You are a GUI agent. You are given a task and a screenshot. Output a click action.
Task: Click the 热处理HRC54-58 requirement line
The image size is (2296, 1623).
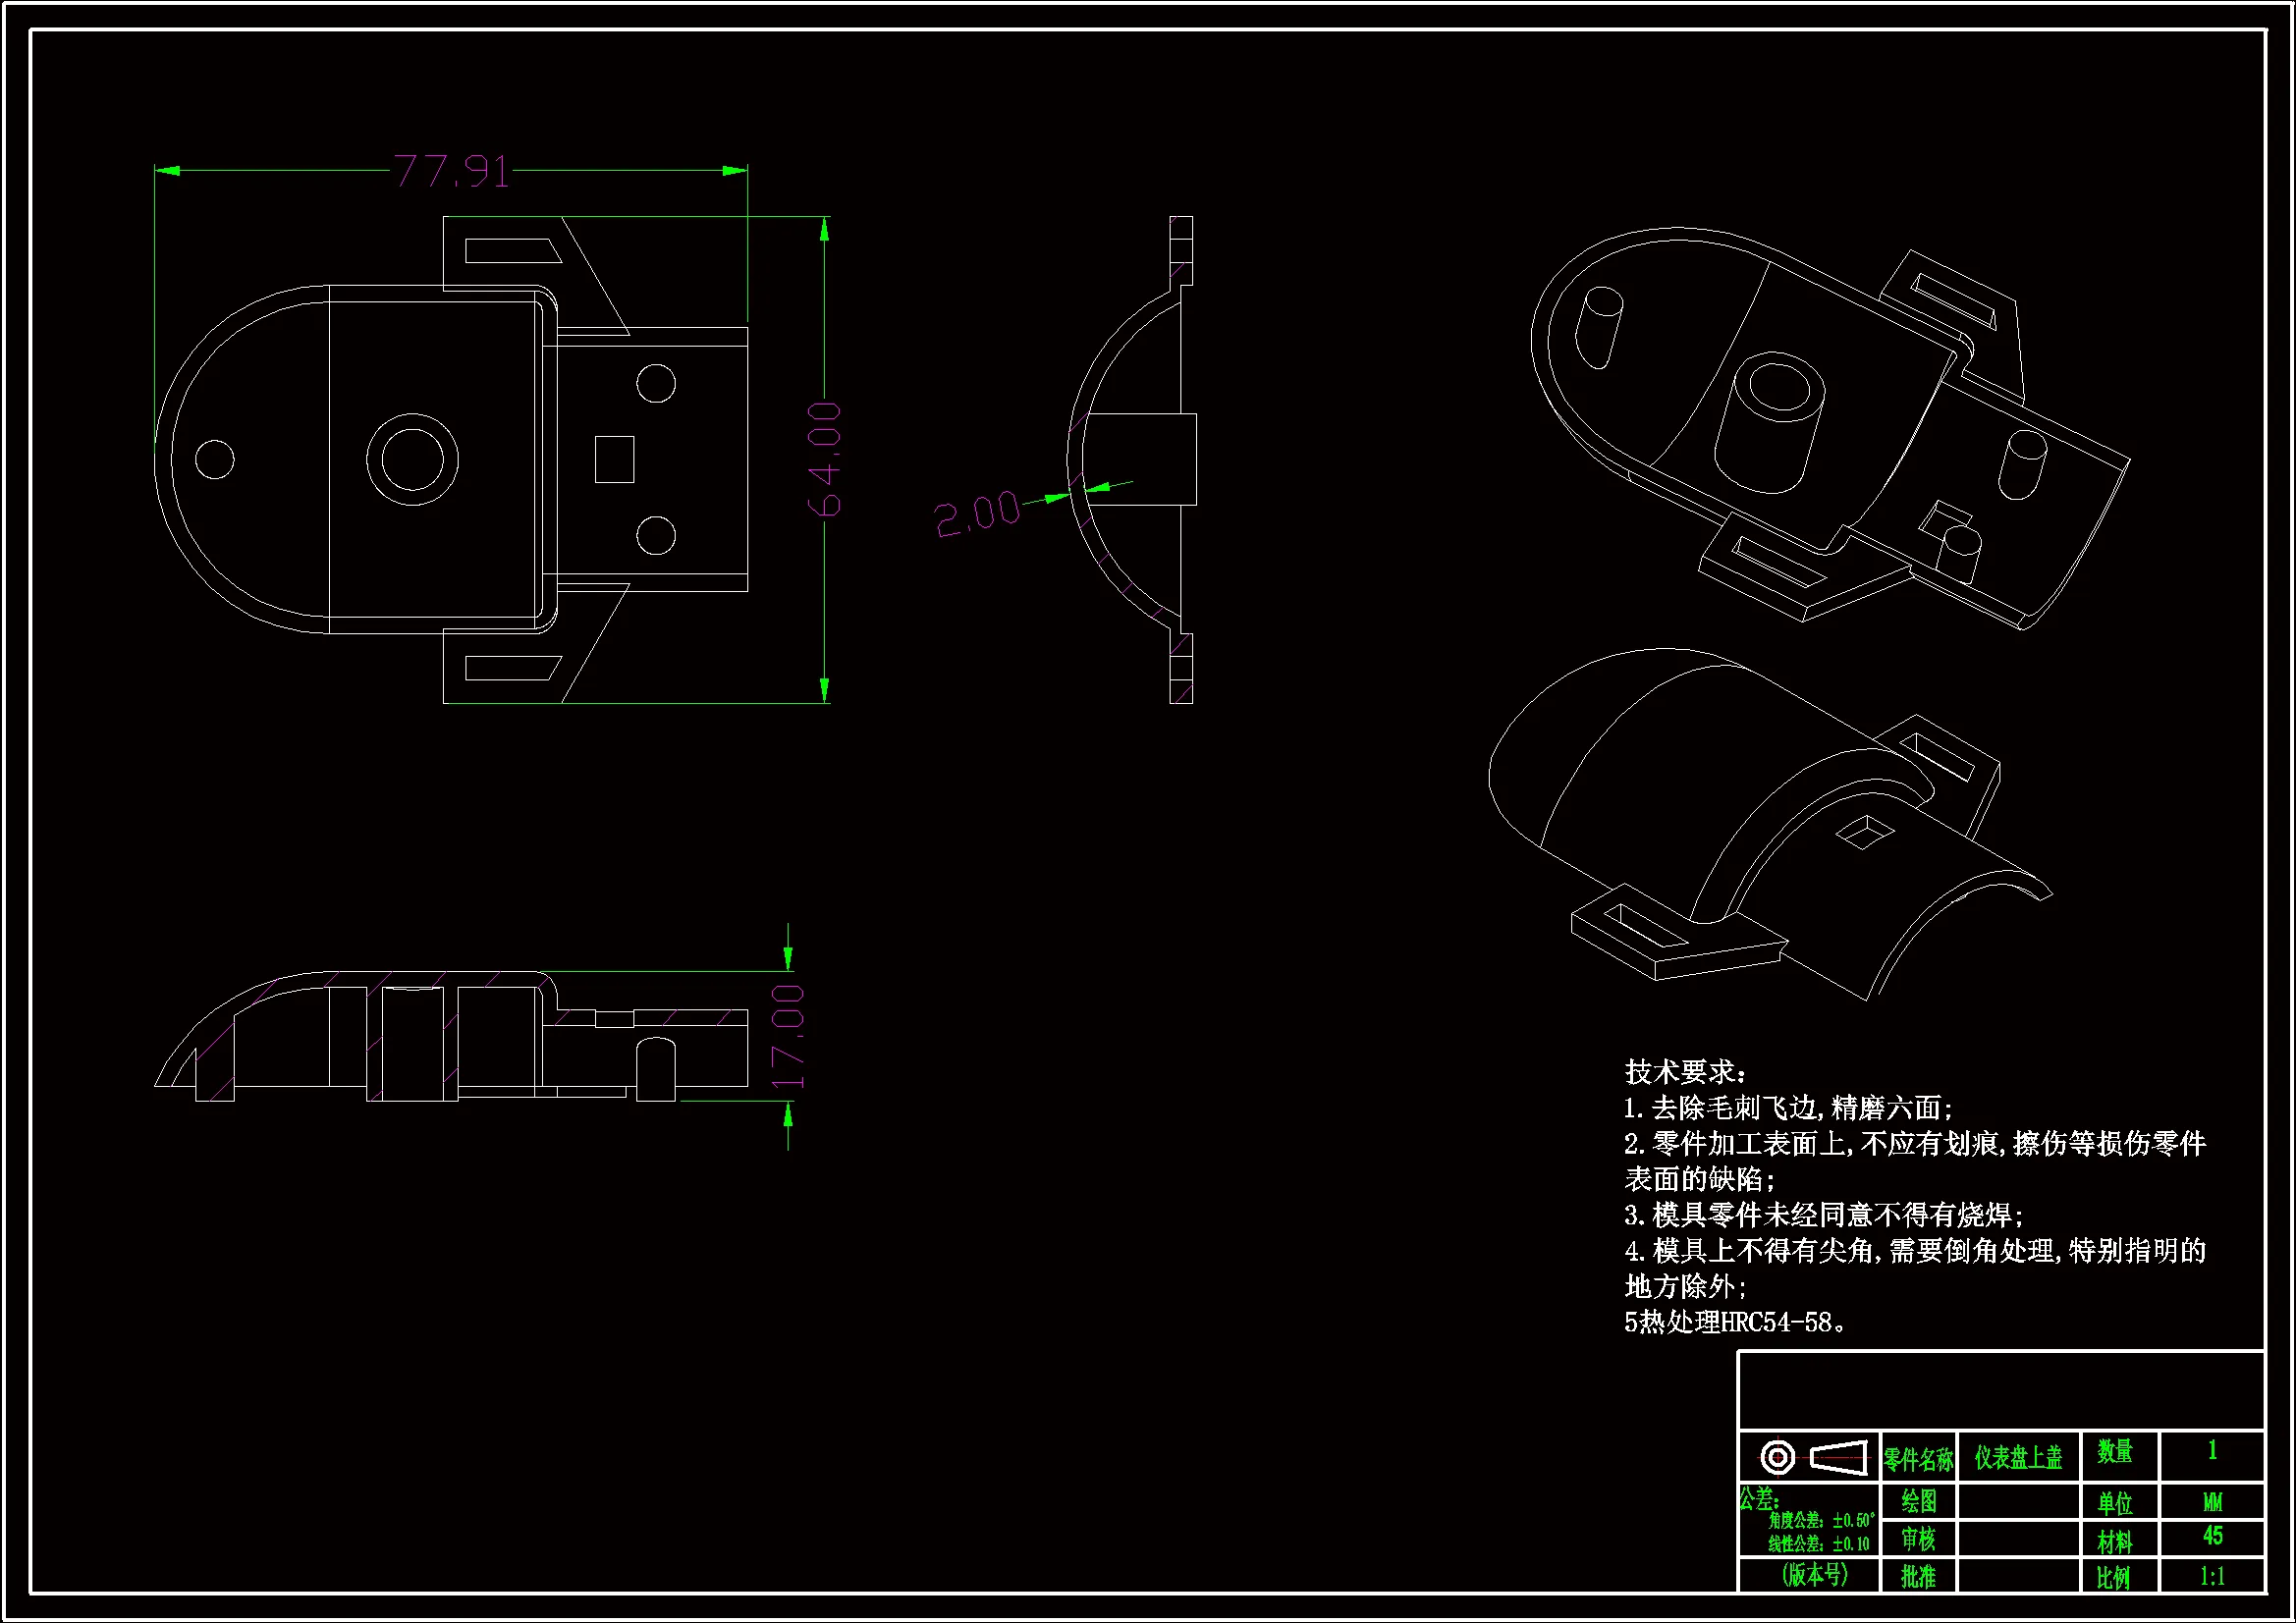click(x=1735, y=1322)
